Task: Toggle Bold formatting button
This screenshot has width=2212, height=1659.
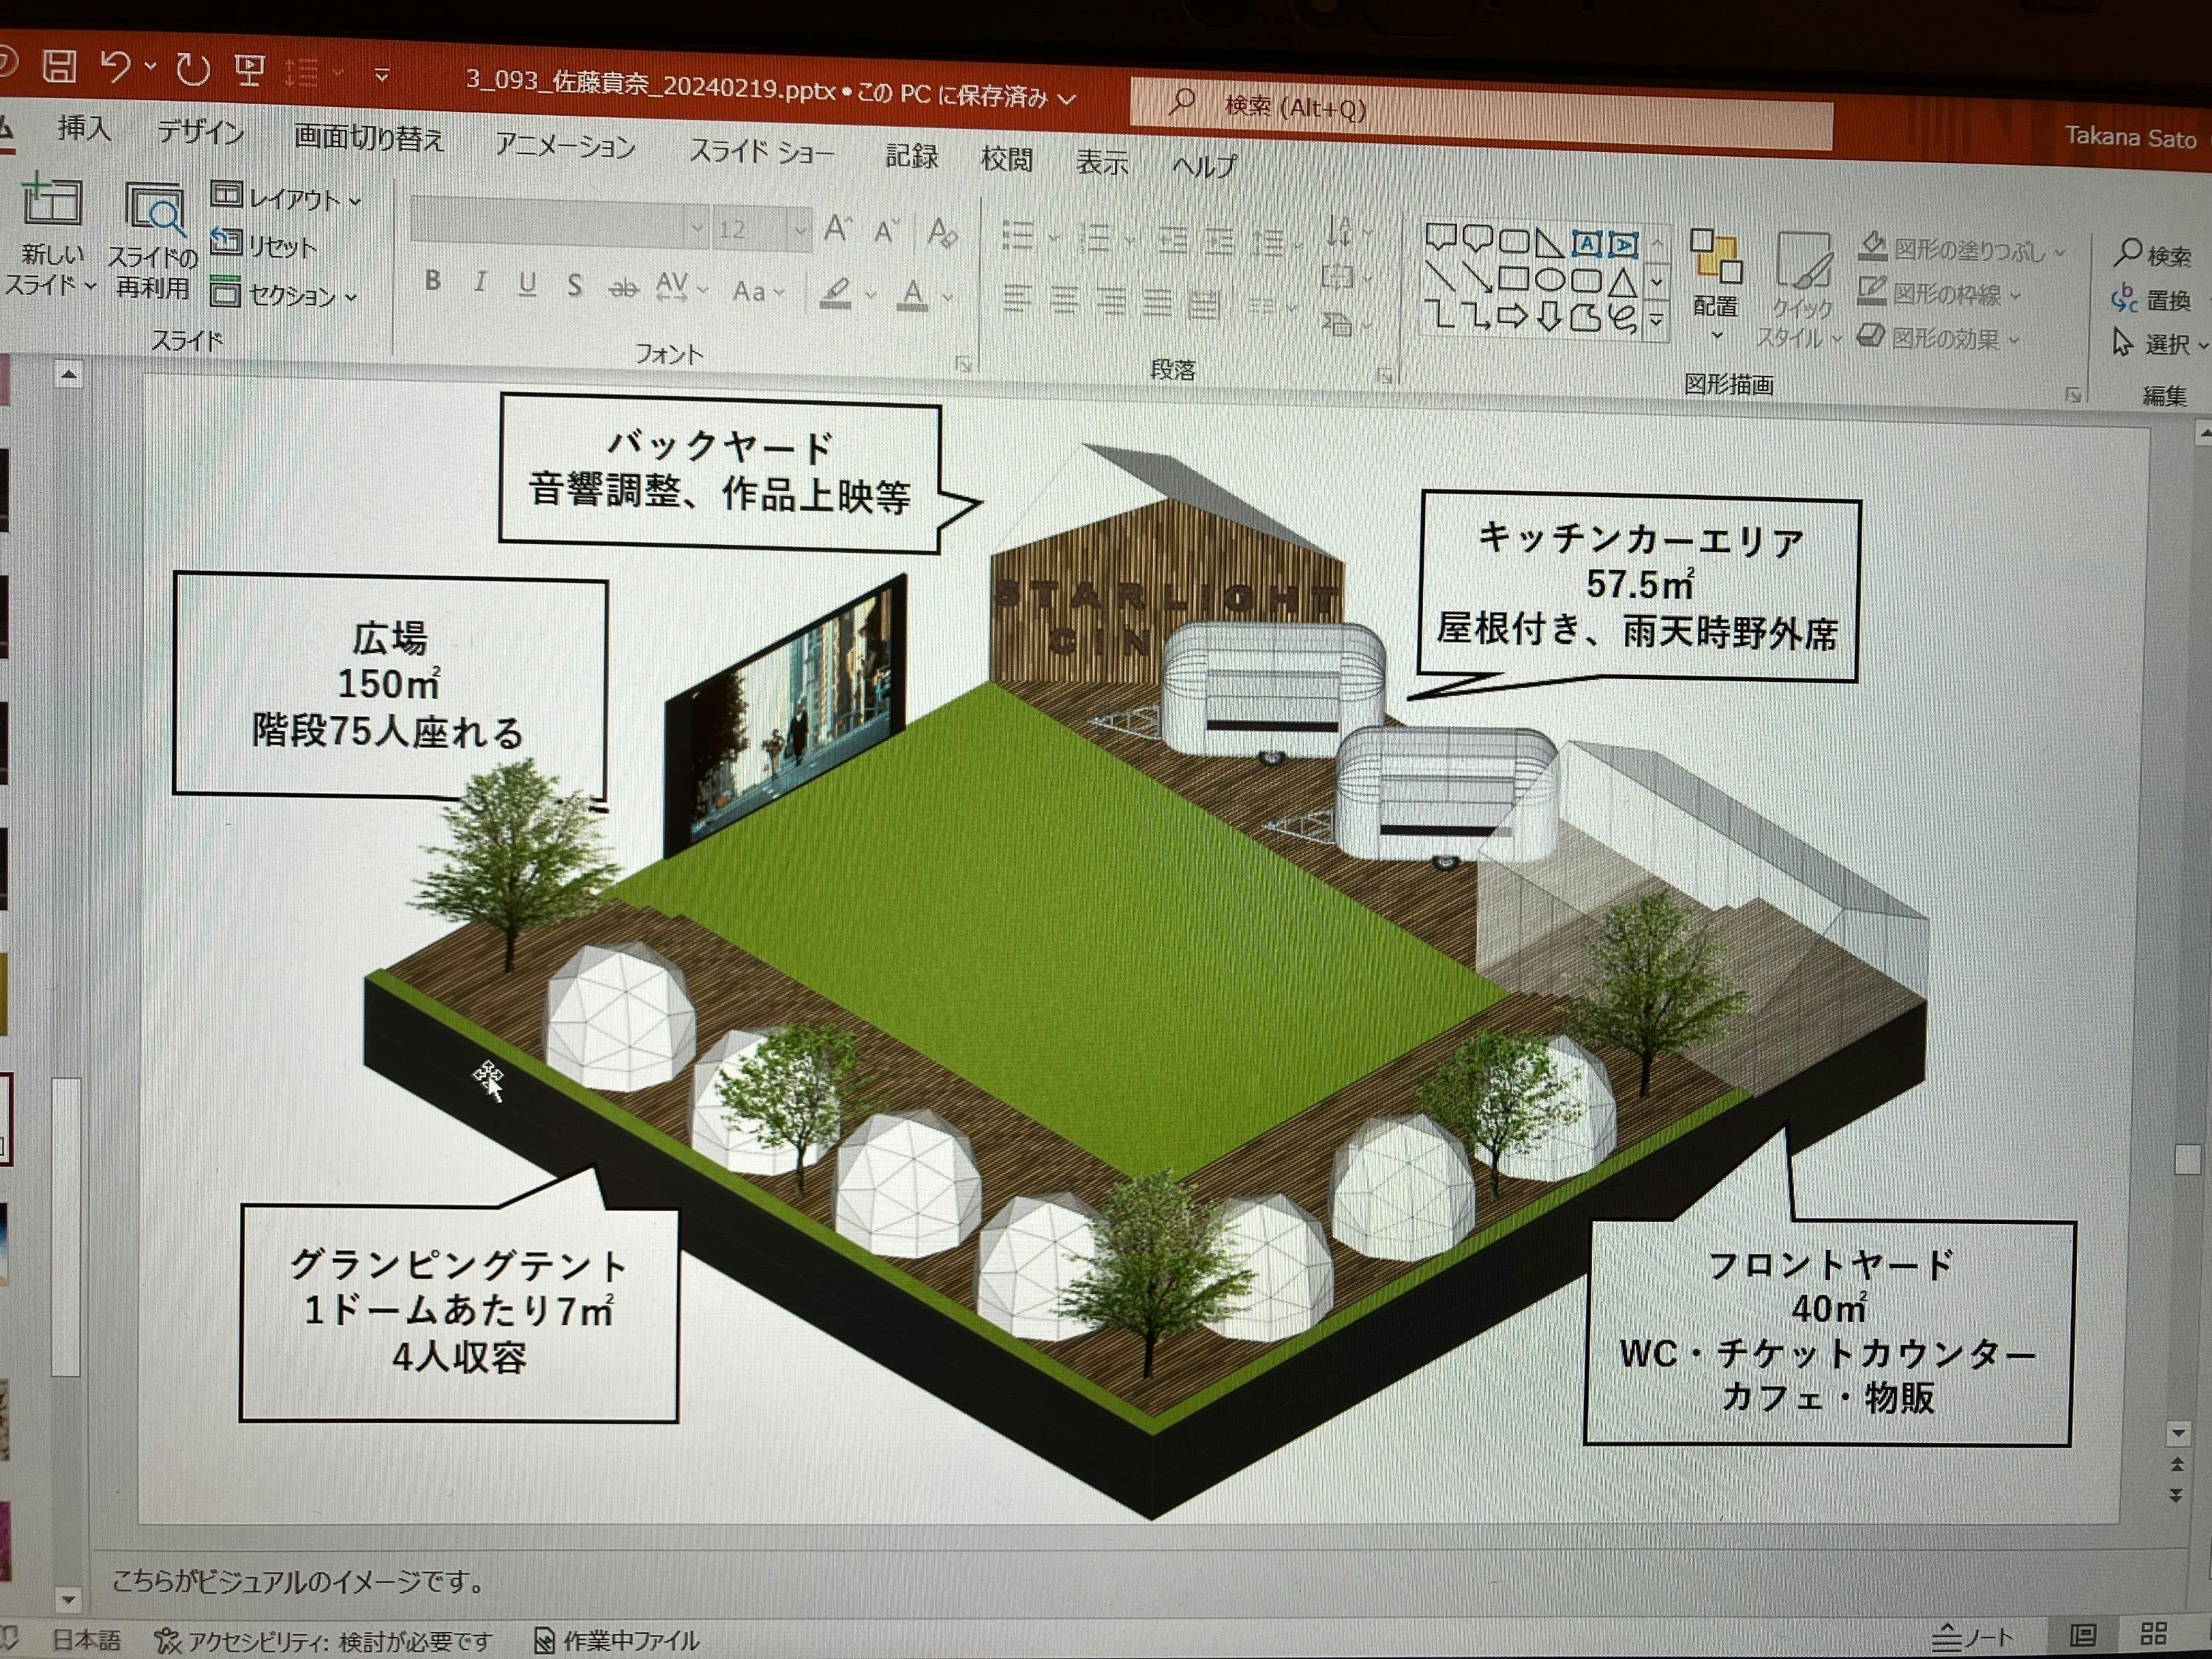Action: 432,281
